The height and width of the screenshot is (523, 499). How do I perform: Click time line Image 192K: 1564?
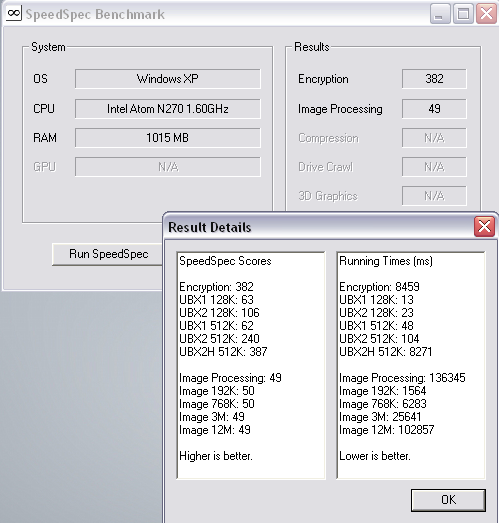point(383,391)
